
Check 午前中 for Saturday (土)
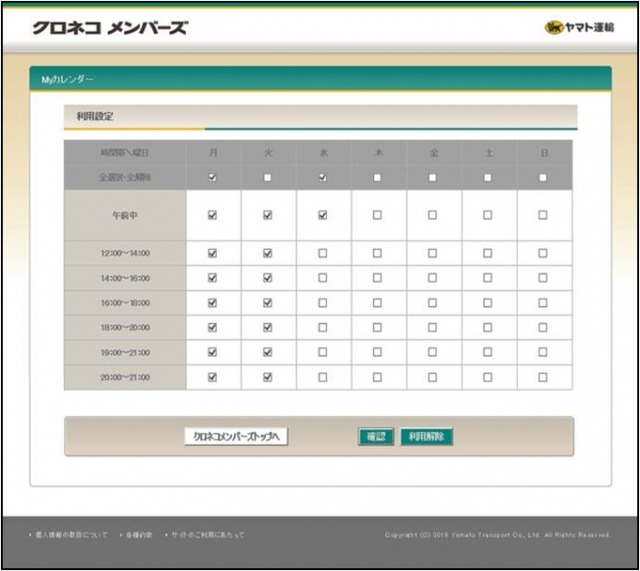click(x=487, y=215)
